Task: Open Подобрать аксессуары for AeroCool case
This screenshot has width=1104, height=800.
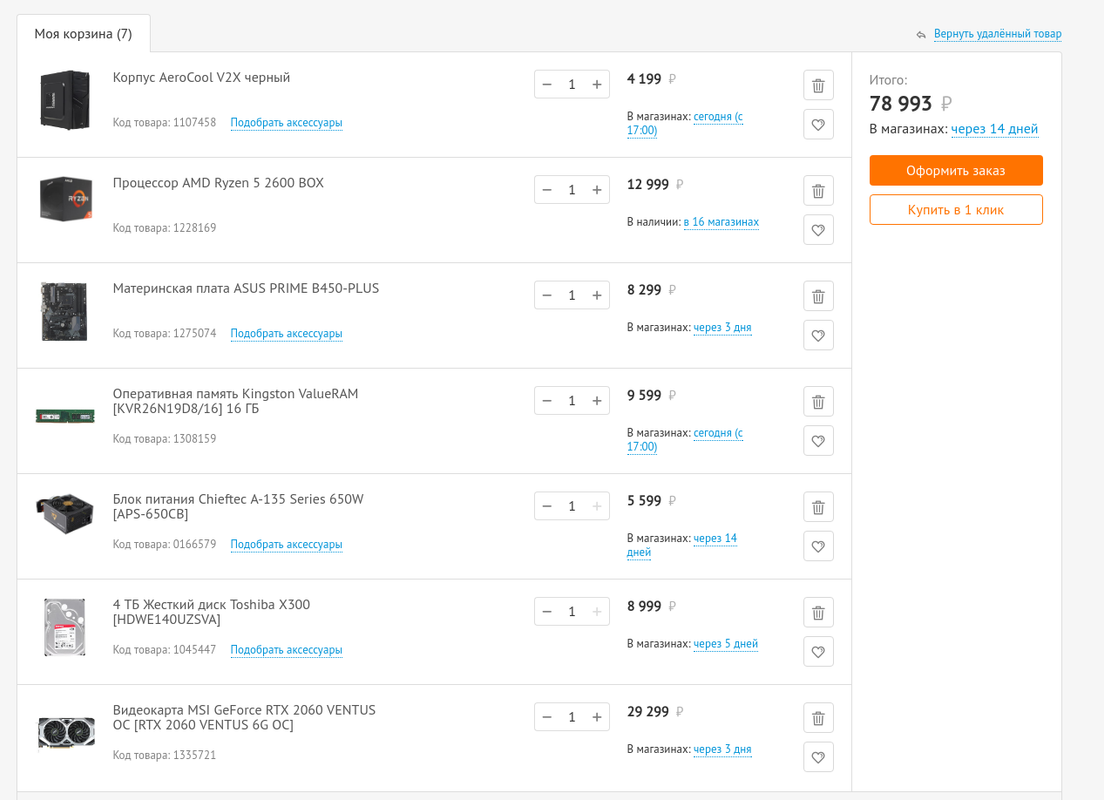Action: 287,123
